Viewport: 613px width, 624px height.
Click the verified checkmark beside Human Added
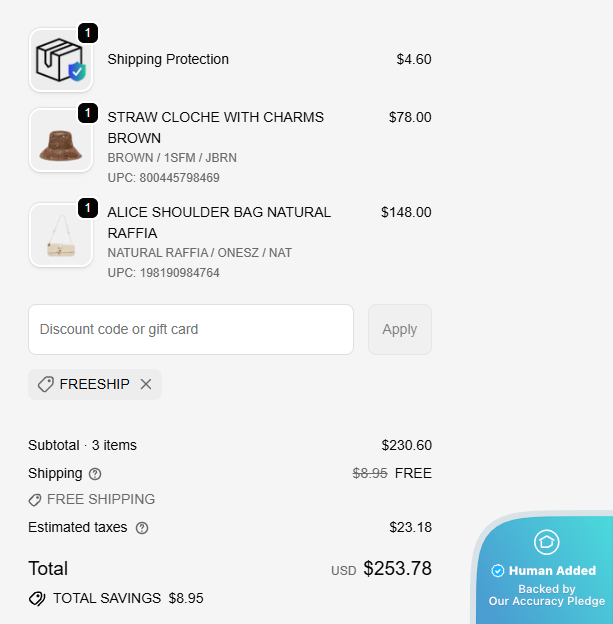point(498,571)
